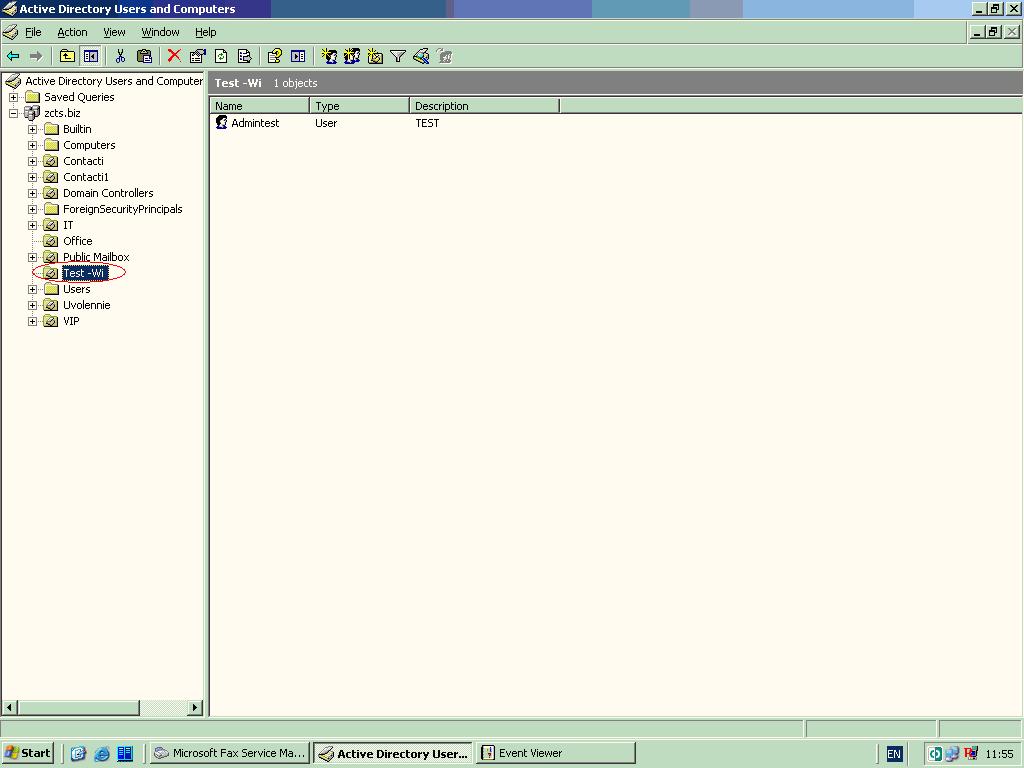Image resolution: width=1024 pixels, height=768 pixels.
Task: Sort by the Type column header
Action: point(359,106)
